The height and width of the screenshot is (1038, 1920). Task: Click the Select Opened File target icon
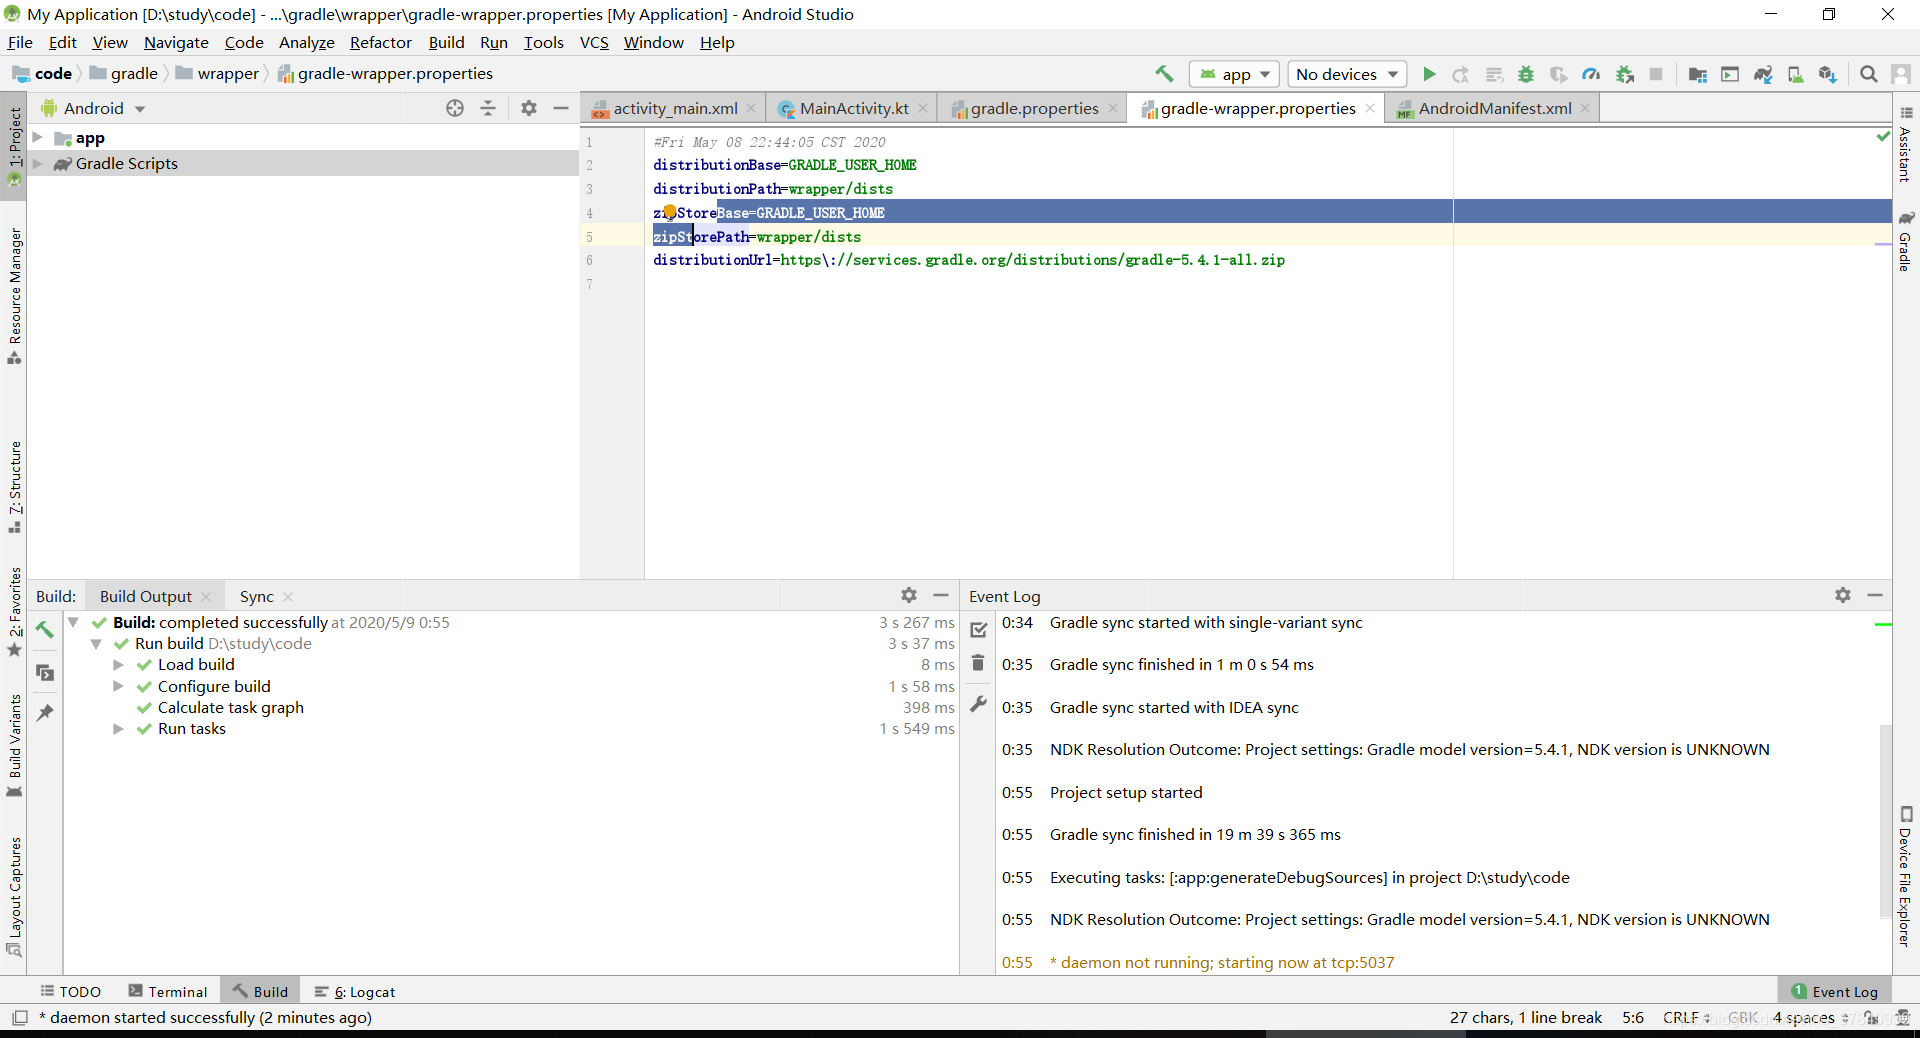pos(455,108)
